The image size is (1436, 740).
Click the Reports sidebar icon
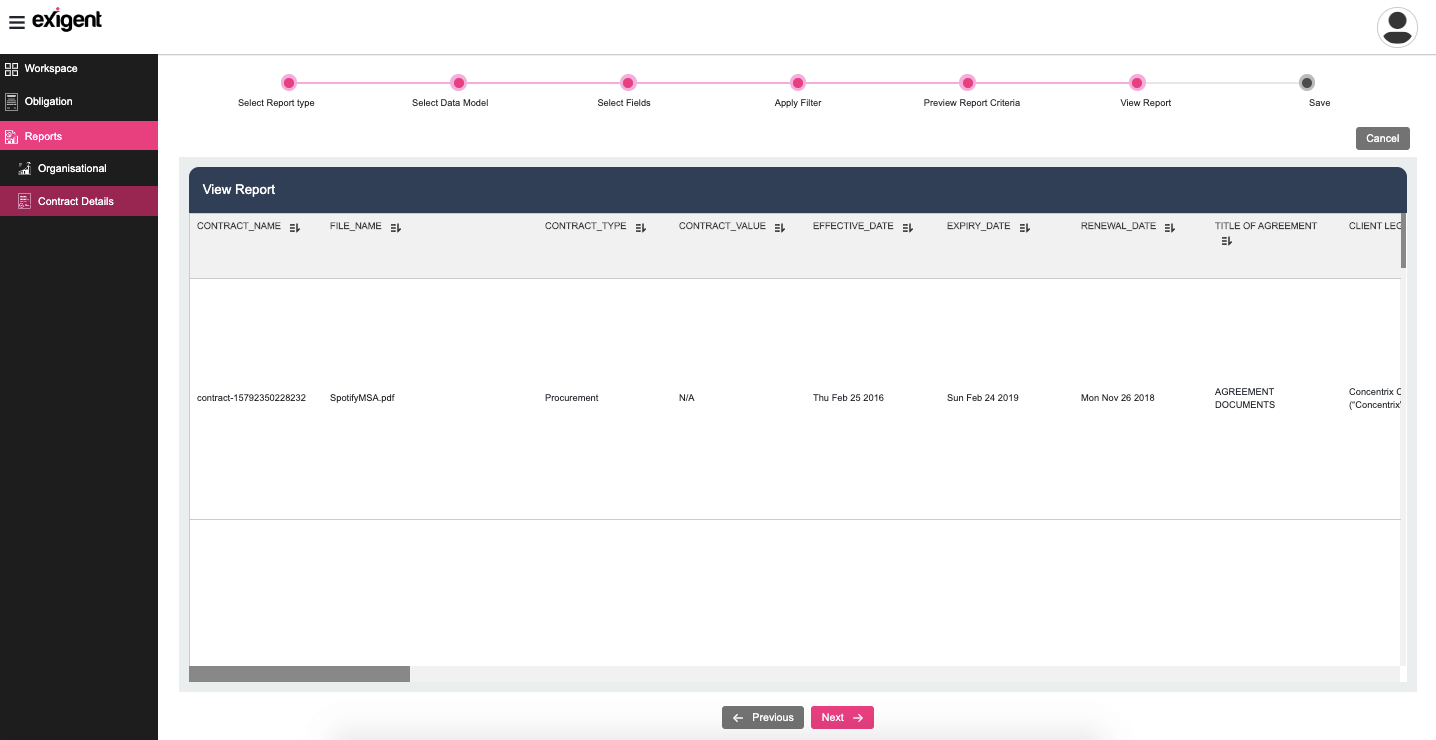click(12, 136)
